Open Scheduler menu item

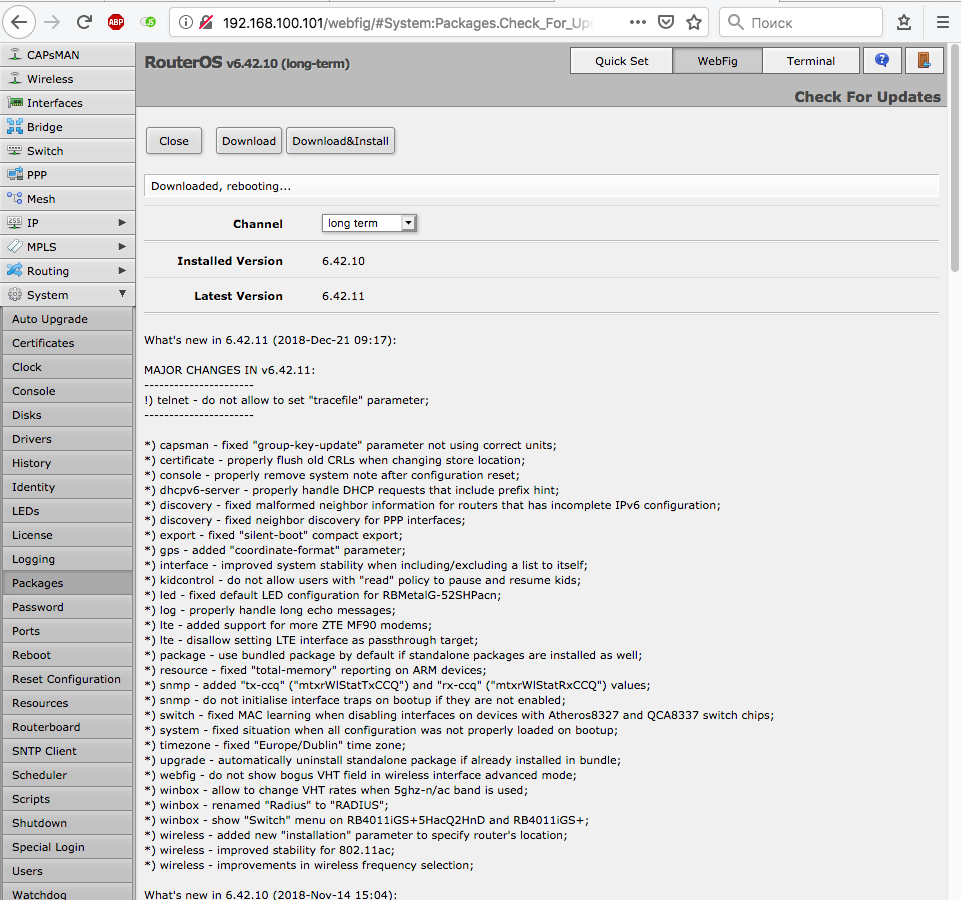coord(67,775)
